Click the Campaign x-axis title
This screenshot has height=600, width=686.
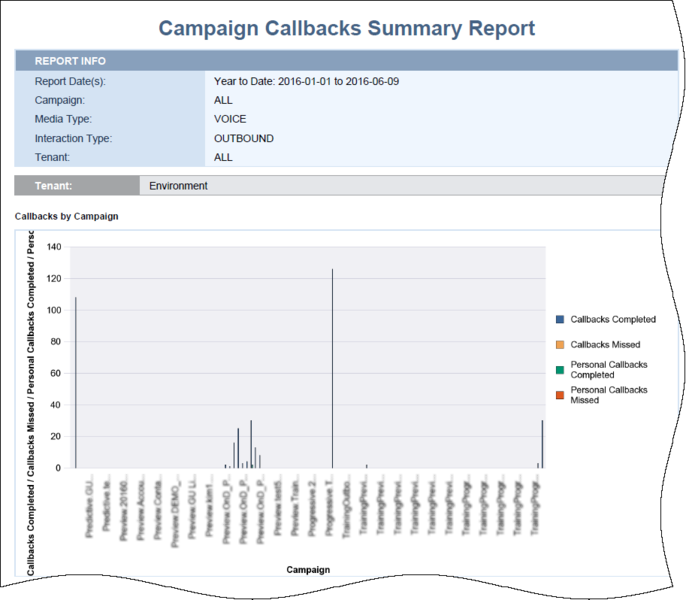coord(308,569)
